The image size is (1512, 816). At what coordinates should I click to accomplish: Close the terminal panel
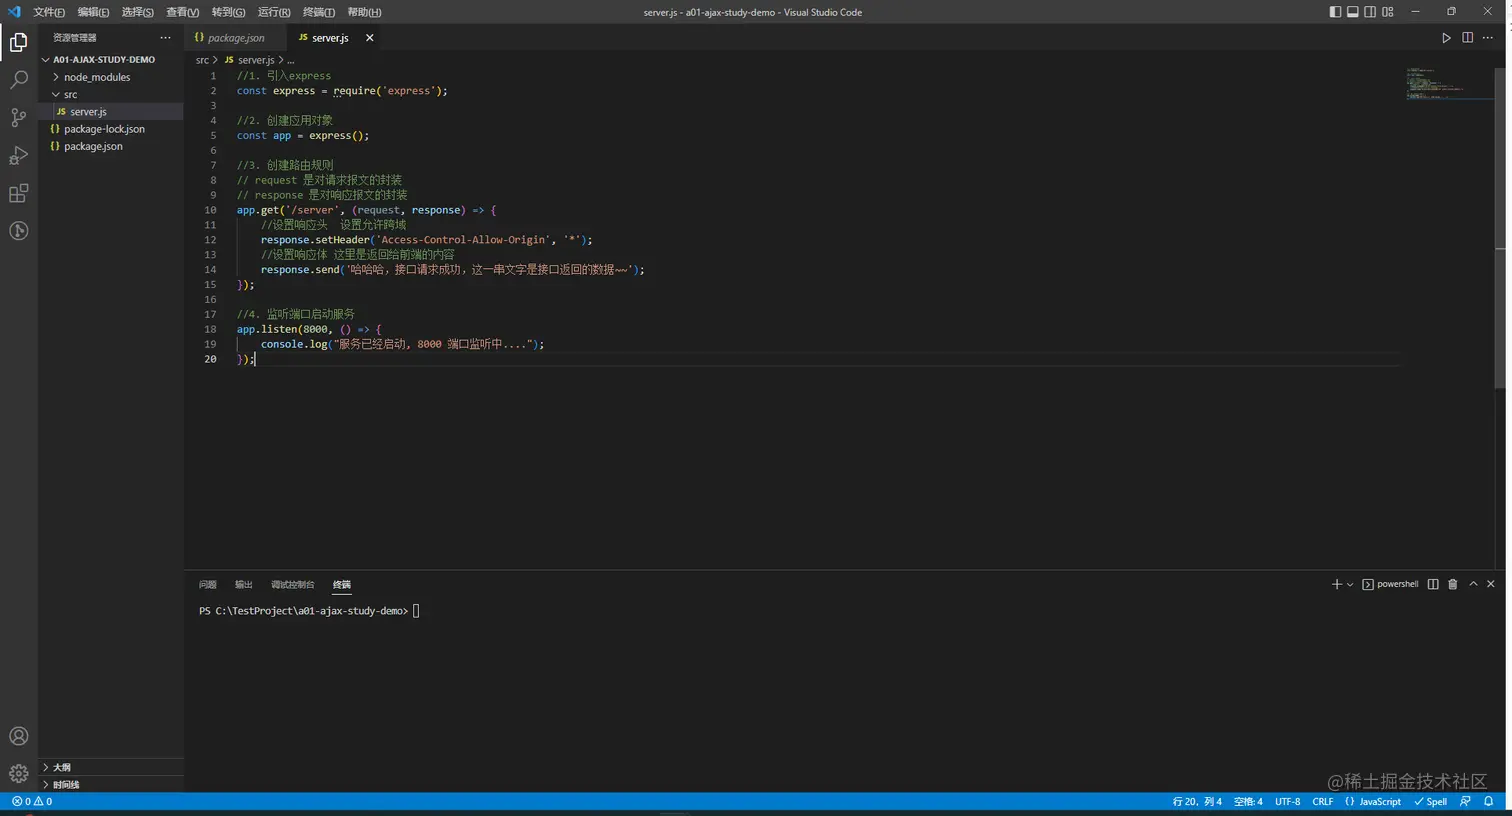pyautogui.click(x=1491, y=584)
